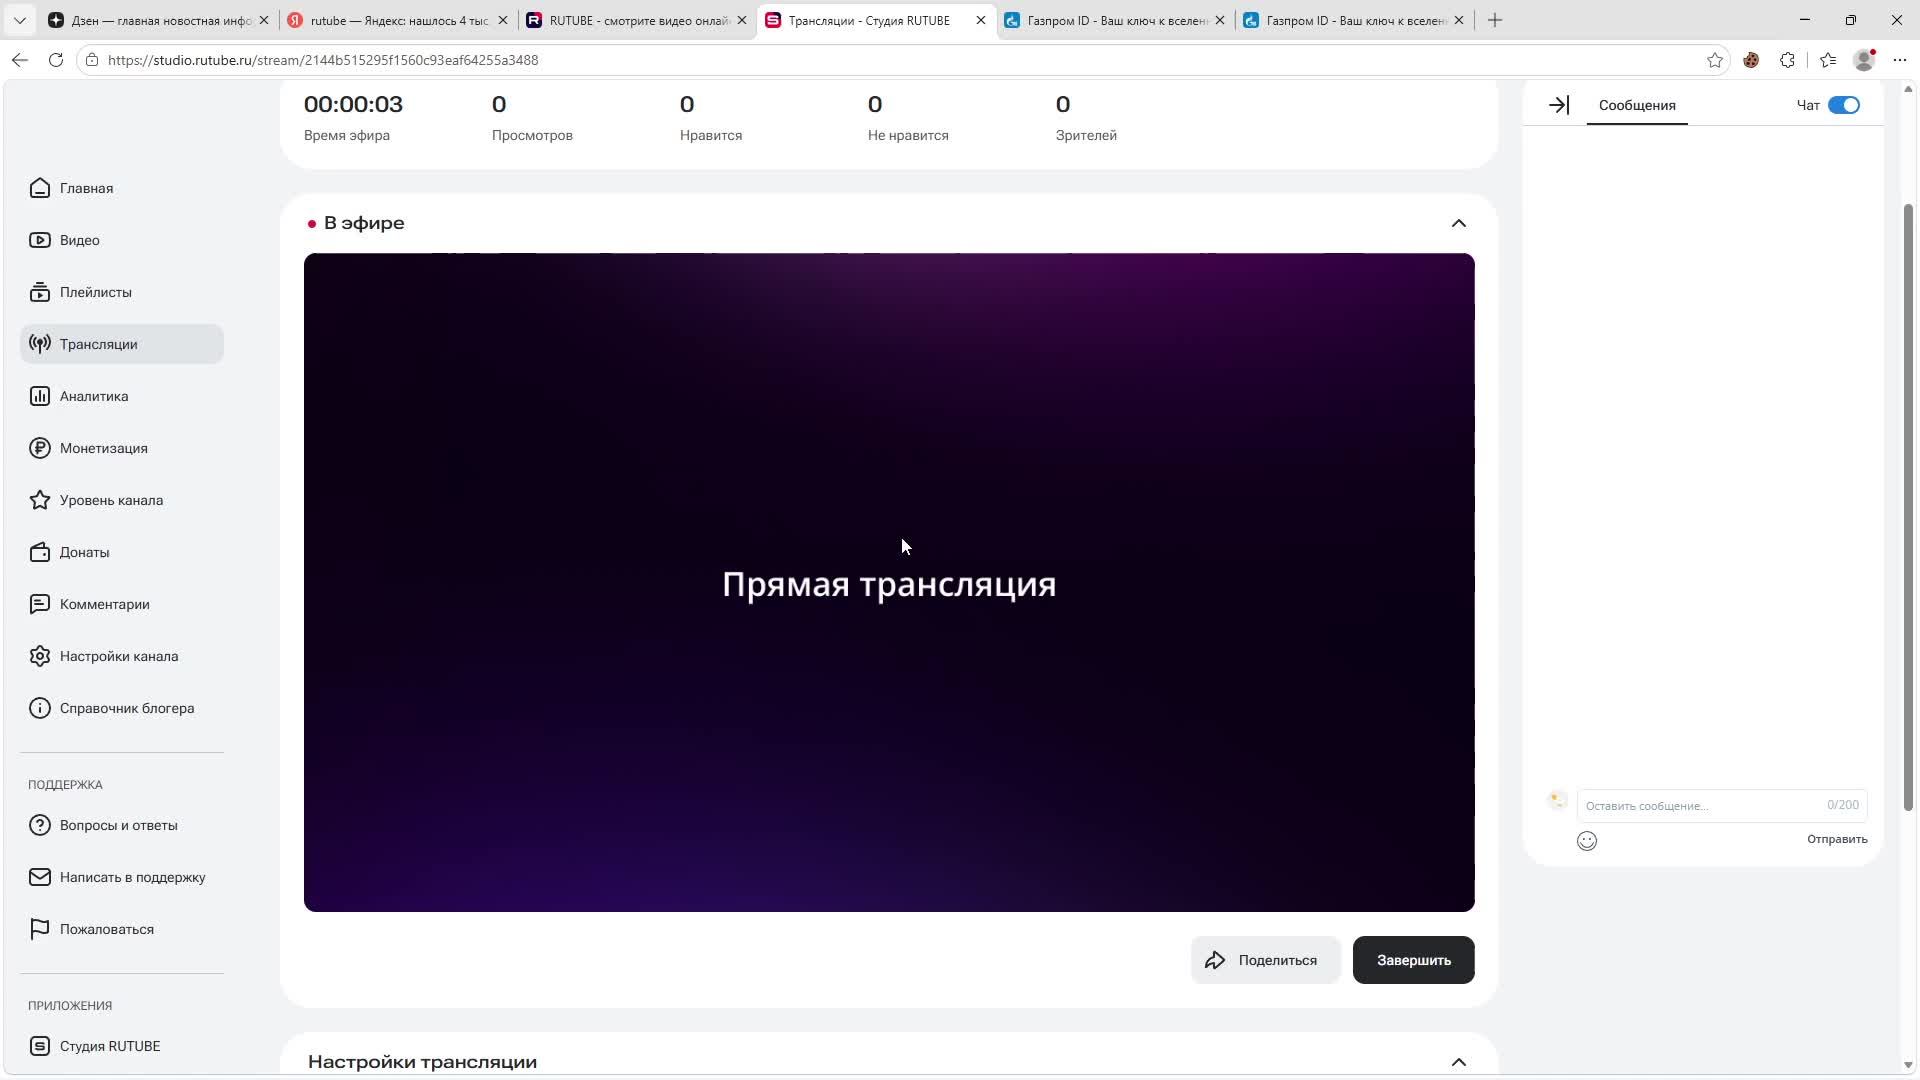Click the browser address bar URL
Screen dimensions: 1920x1080
(323, 60)
